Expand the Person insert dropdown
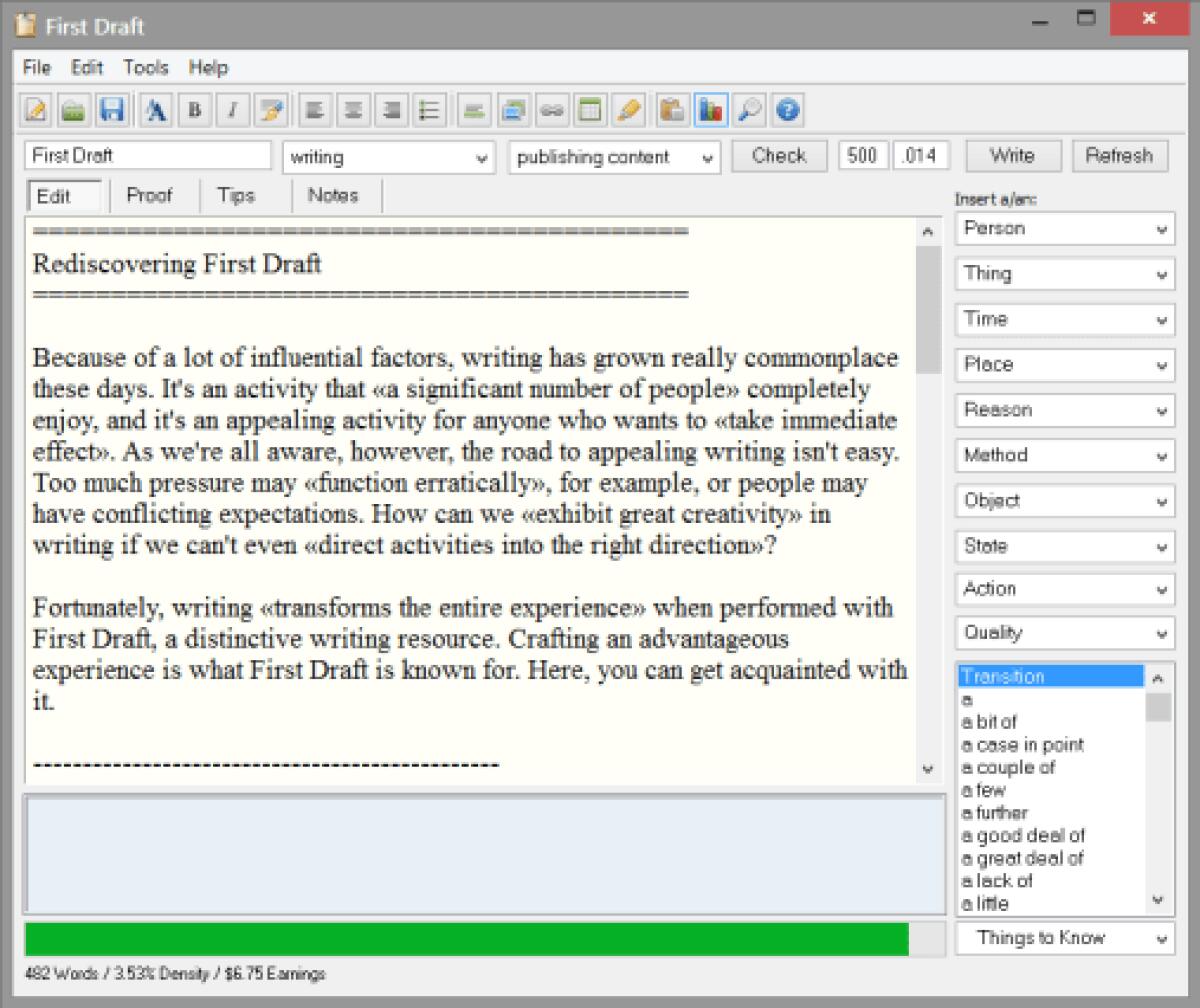Image resolution: width=1200 pixels, height=1008 pixels. [1063, 228]
